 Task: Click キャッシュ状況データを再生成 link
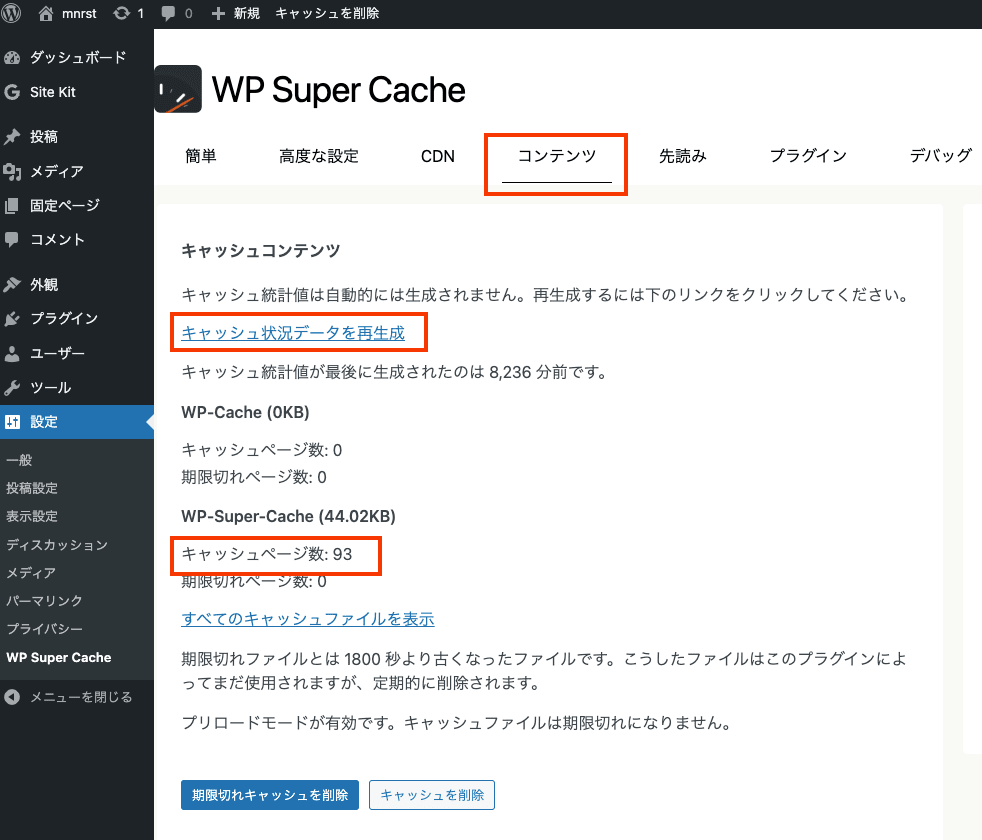point(293,333)
